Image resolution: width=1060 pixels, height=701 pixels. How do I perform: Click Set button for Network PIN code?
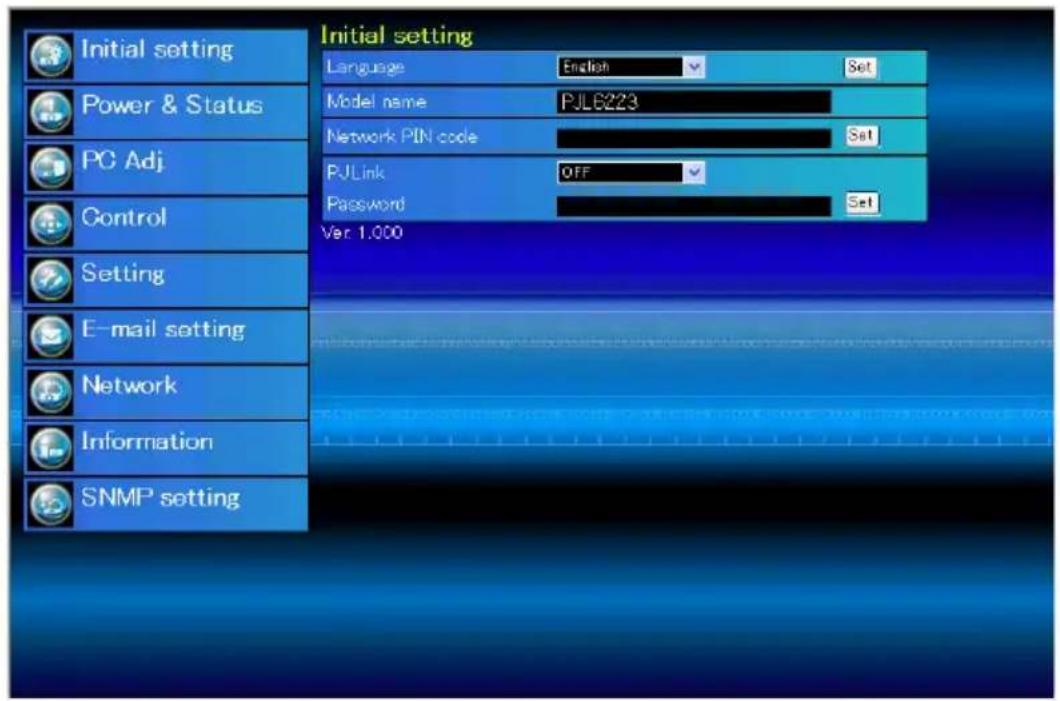861,135
